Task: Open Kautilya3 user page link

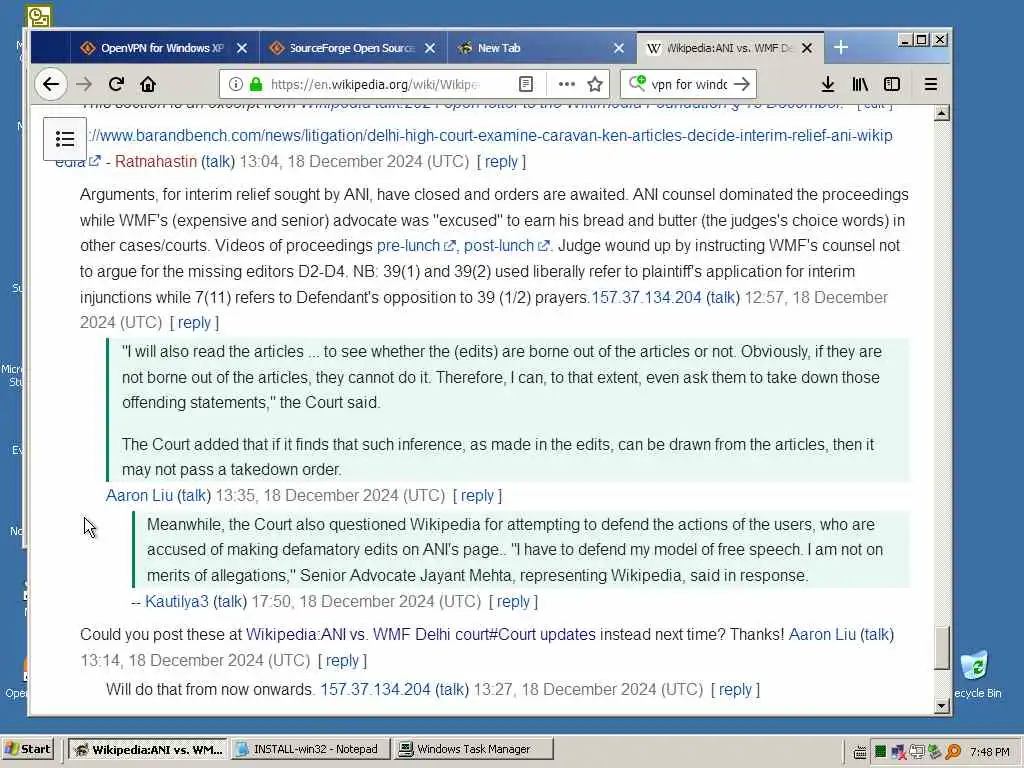Action: point(176,601)
